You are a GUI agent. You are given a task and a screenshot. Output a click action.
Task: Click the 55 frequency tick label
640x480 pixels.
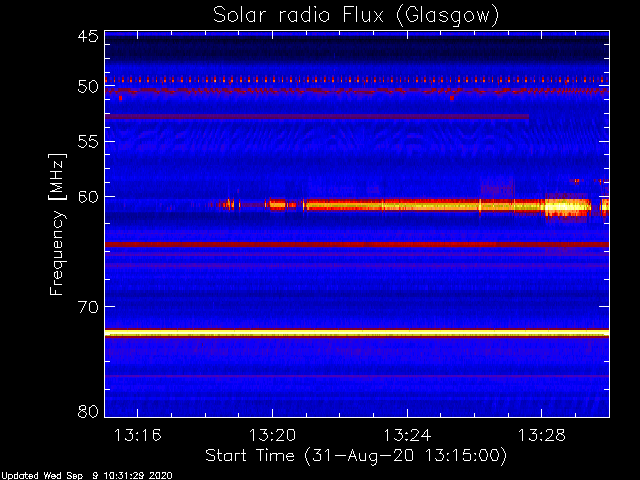tap(88, 142)
